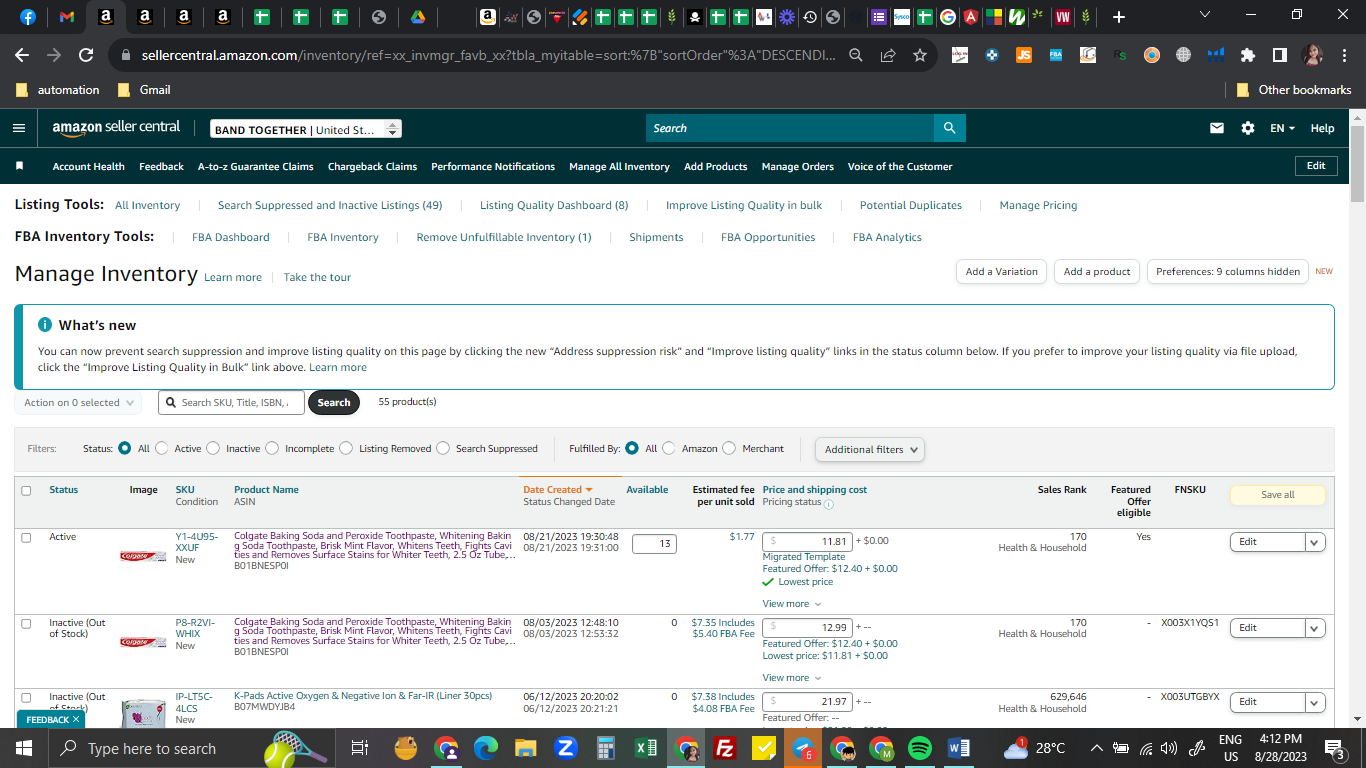Open the FBA Dashboard link
The height and width of the screenshot is (768, 1366).
(231, 237)
